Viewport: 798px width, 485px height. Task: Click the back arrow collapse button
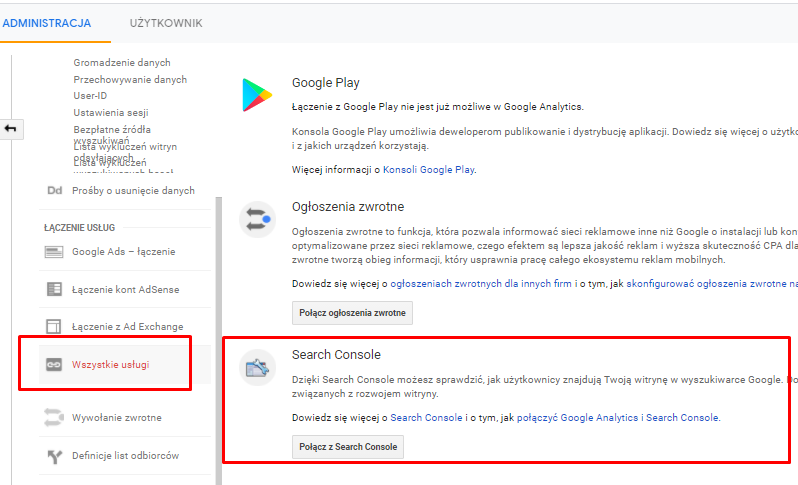coord(13,129)
